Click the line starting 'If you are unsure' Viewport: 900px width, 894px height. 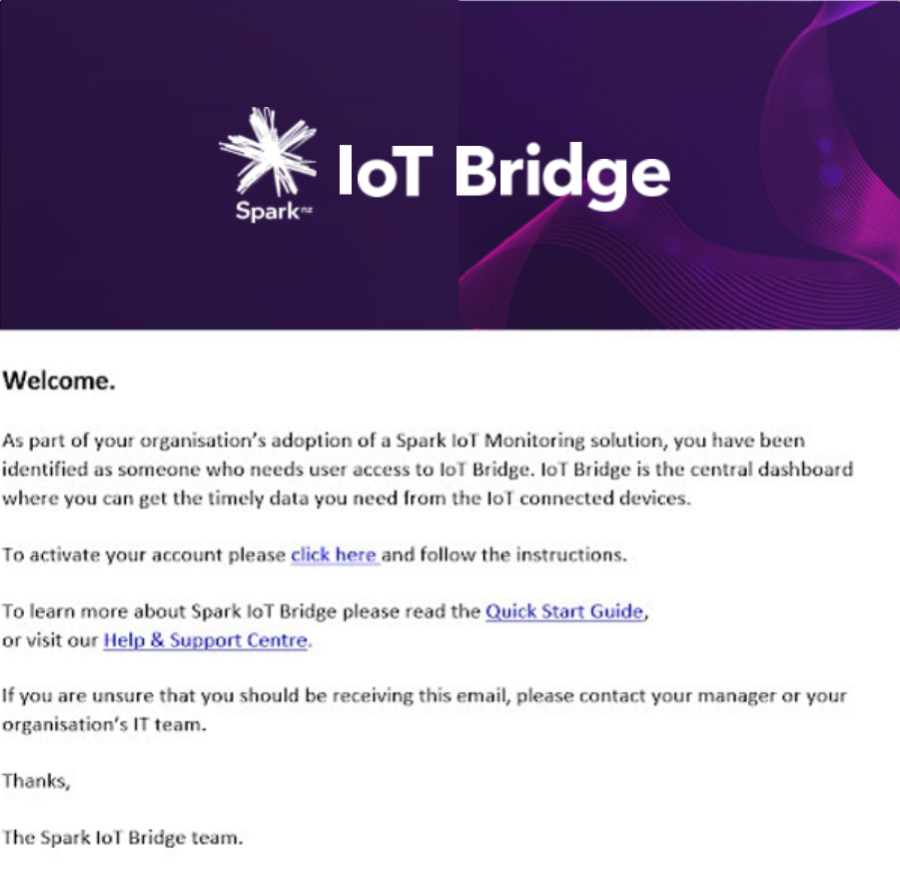tap(425, 696)
